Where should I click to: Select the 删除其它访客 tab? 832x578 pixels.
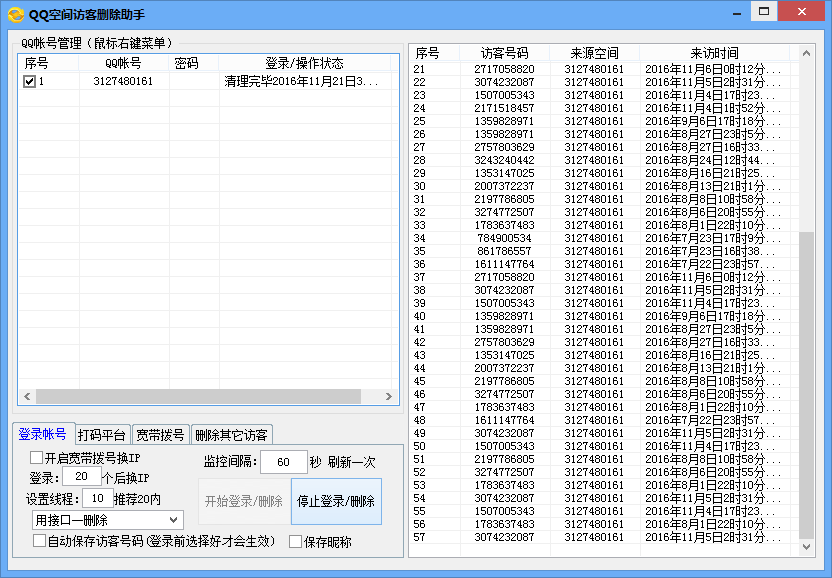coord(231,435)
